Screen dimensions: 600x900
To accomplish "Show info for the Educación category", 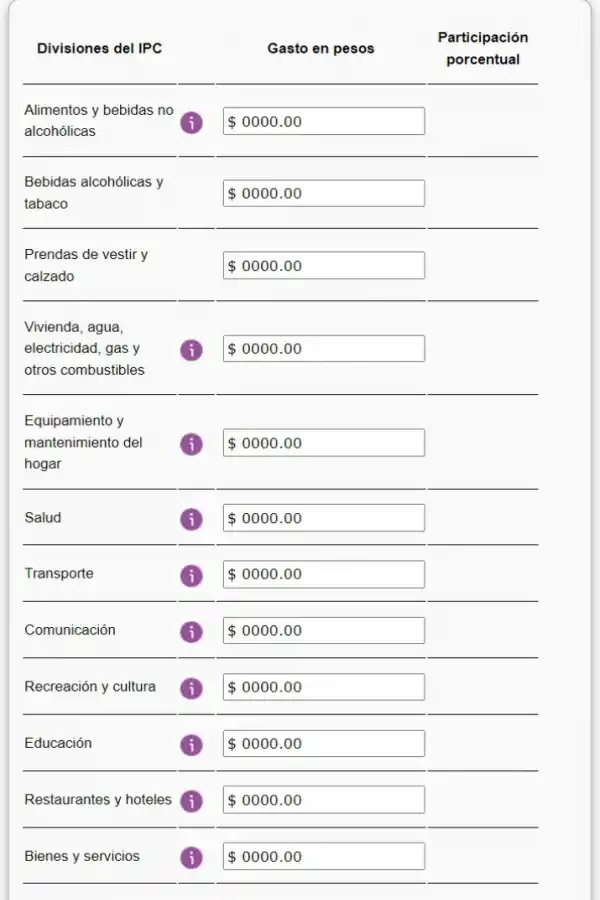I will pos(191,744).
